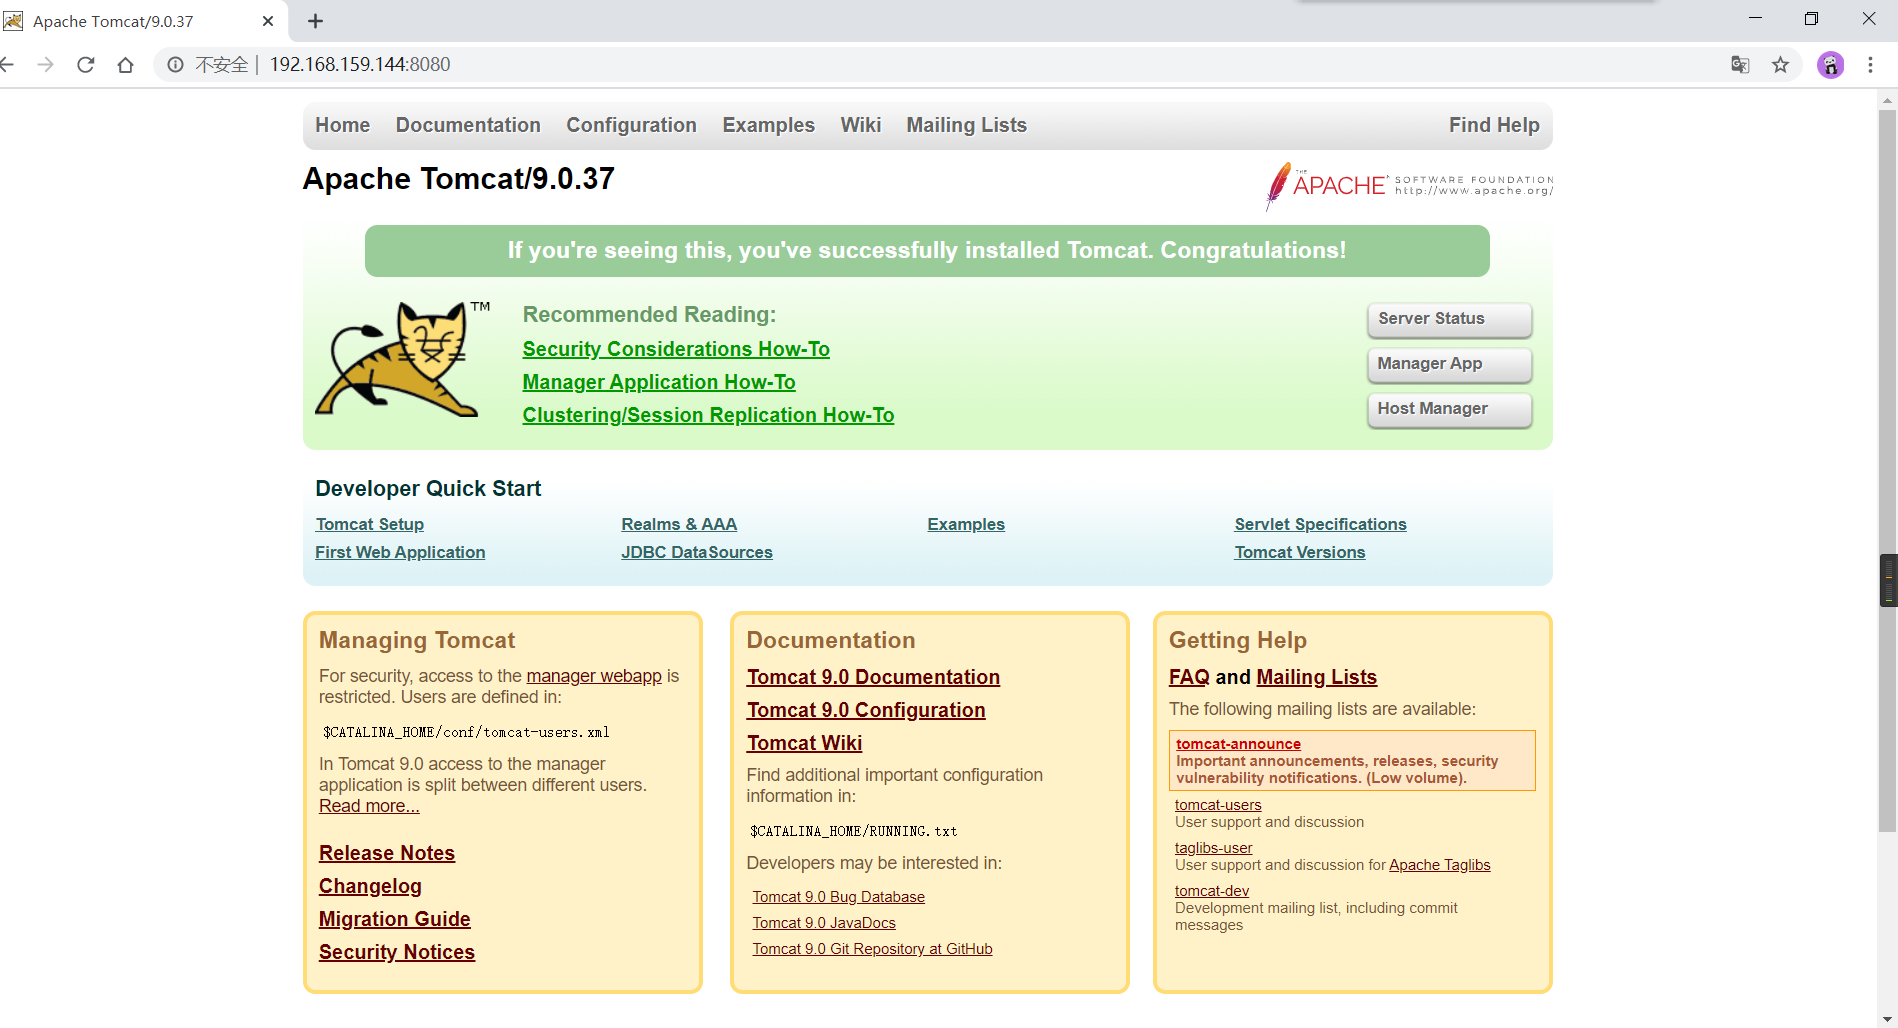This screenshot has height=1028, width=1898.
Task: Click the Read more... link
Action: coord(369,806)
